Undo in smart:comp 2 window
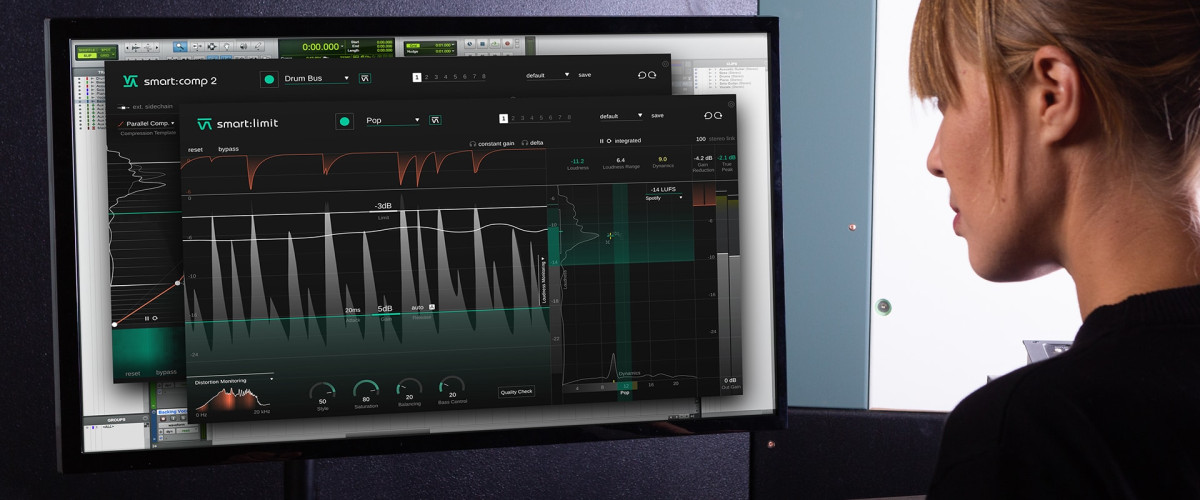Viewport: 1200px width, 500px height. click(642, 75)
